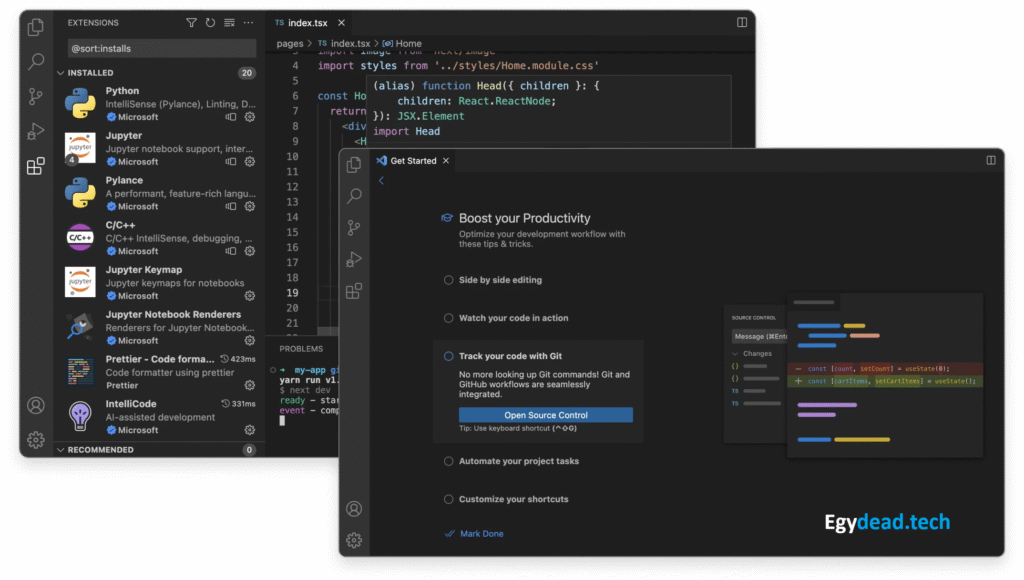Image resolution: width=1024 pixels, height=580 pixels.
Task: Click the Open Source Control button
Action: point(545,415)
